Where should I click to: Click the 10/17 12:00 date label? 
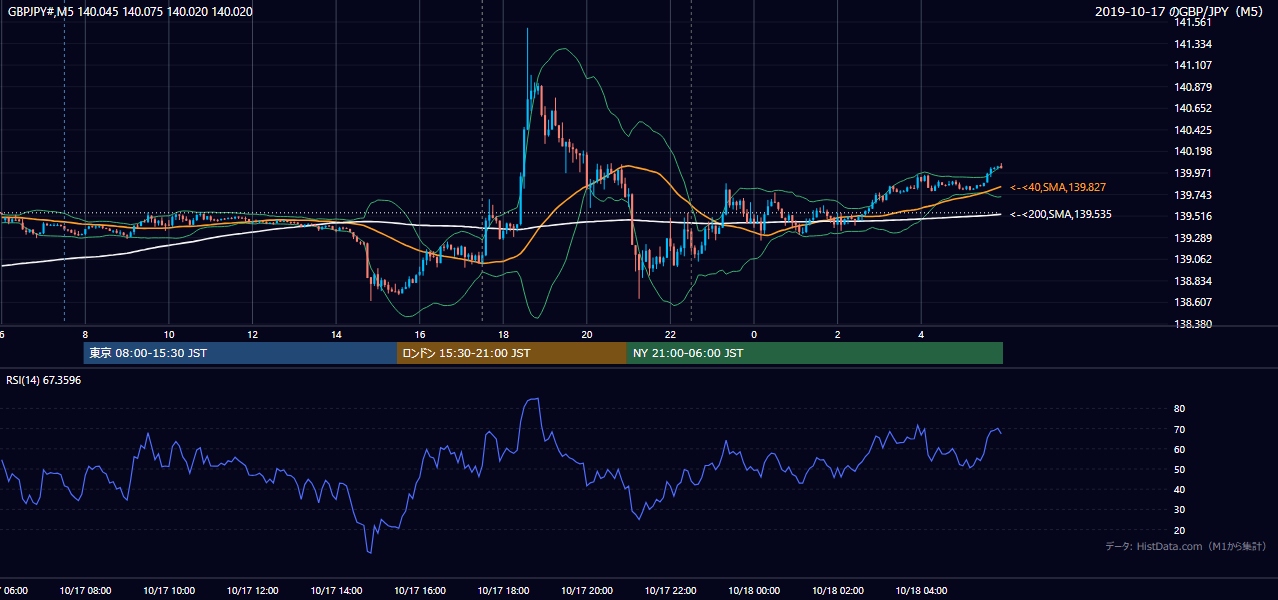[252, 591]
